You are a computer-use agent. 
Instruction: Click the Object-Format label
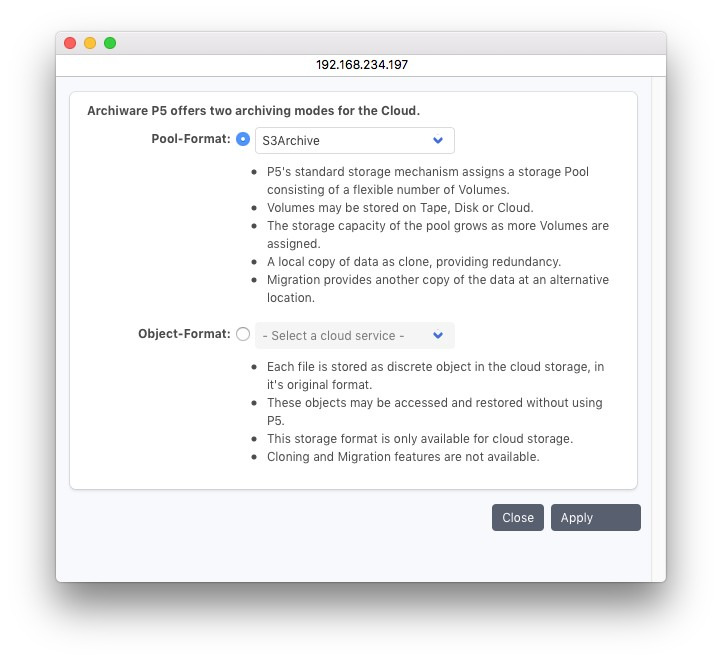pos(184,334)
